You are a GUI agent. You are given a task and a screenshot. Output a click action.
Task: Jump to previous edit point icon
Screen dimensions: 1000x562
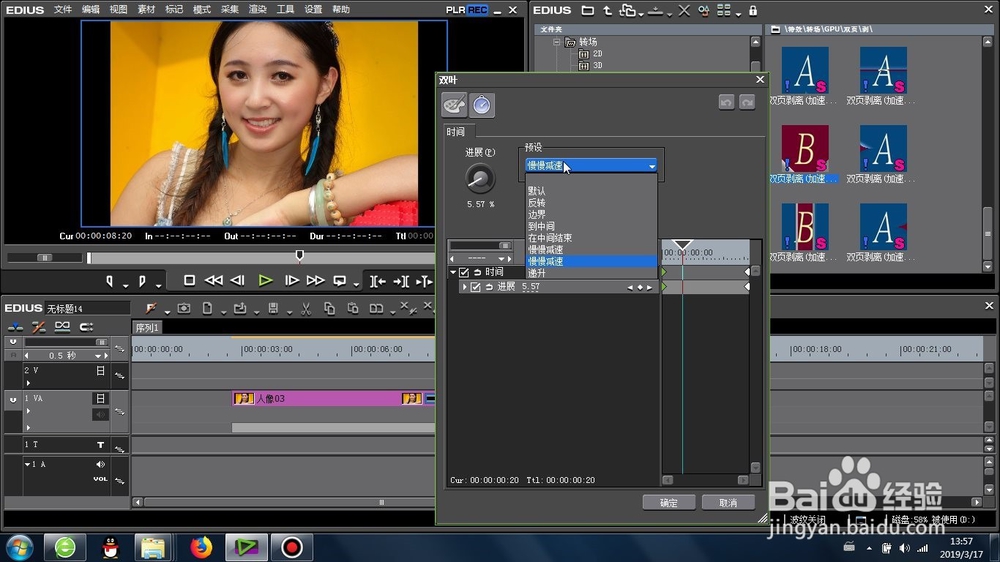[378, 281]
